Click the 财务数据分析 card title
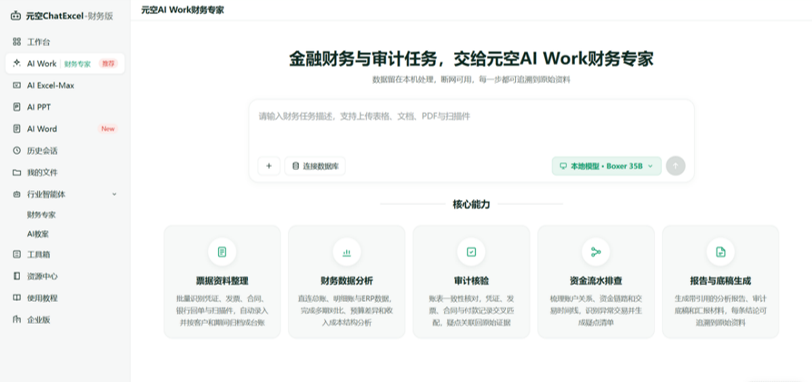The width and height of the screenshot is (812, 382). [x=346, y=281]
